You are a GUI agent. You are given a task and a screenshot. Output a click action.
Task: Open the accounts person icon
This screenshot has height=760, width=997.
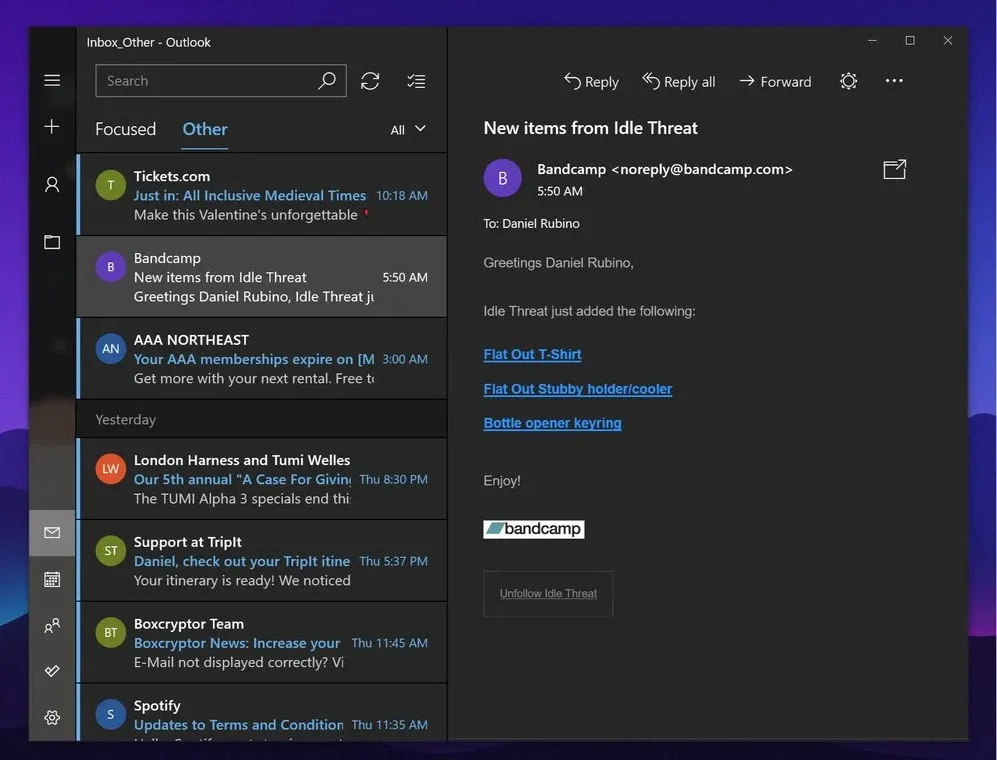pyautogui.click(x=52, y=184)
